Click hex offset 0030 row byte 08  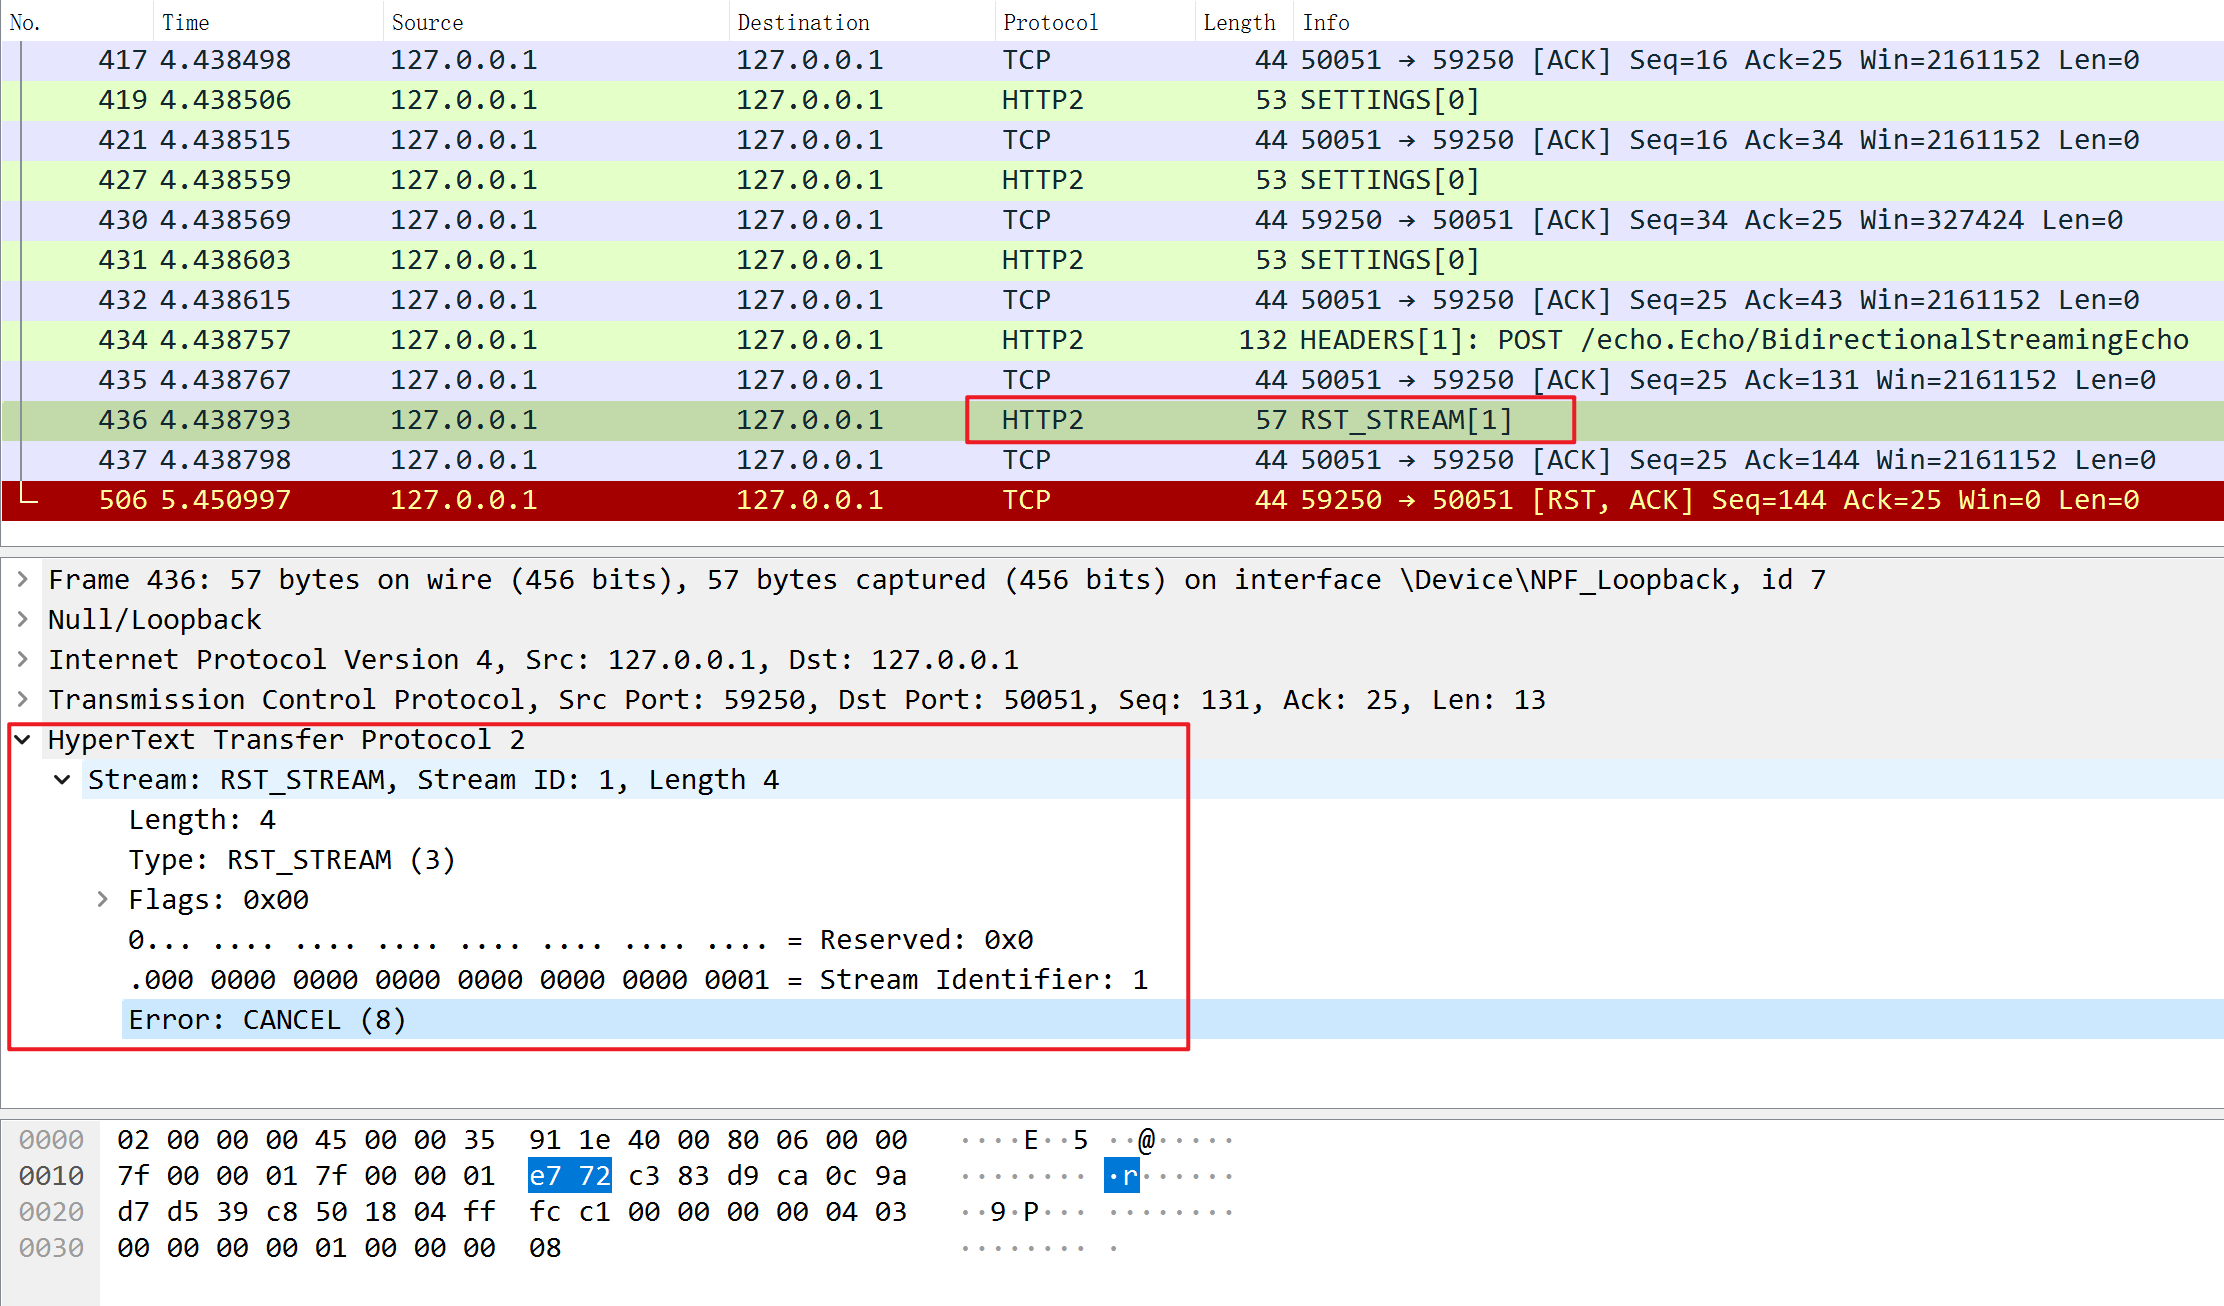pyautogui.click(x=545, y=1248)
